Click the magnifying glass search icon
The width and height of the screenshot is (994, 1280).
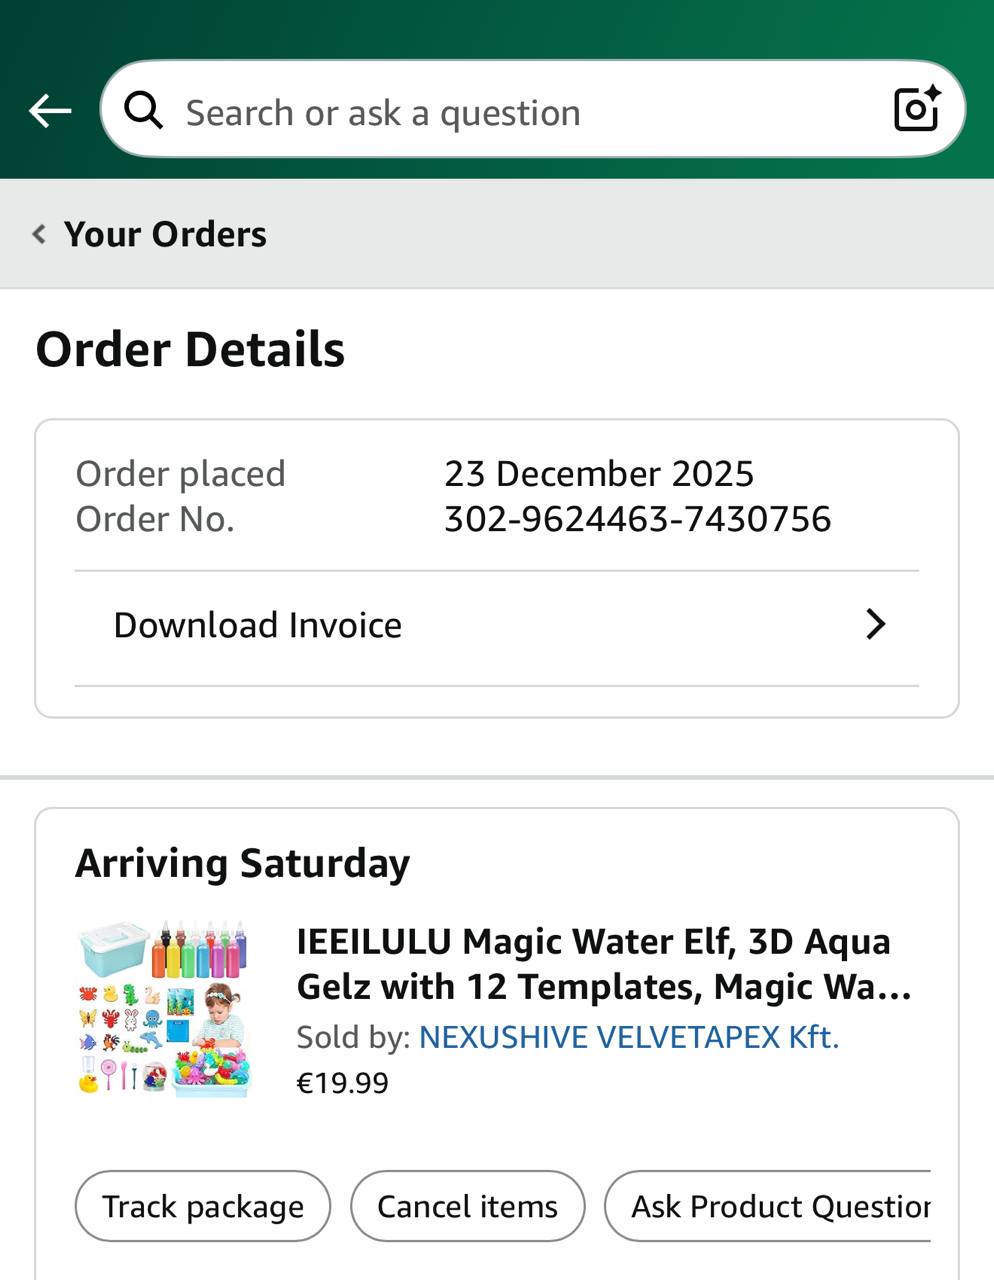(144, 110)
